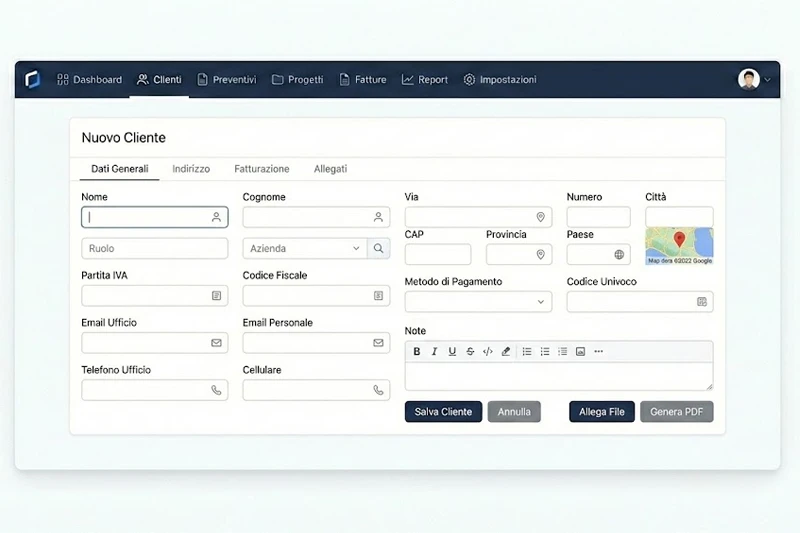Click the document icon in Partita IVA
This screenshot has width=800, height=533.
click(216, 296)
